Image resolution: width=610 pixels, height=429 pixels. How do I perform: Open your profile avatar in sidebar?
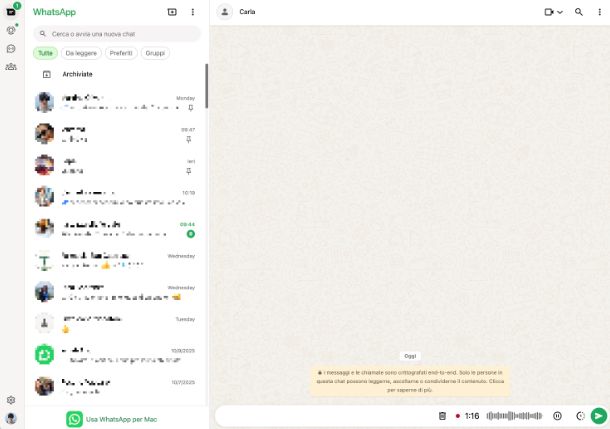coord(11,418)
